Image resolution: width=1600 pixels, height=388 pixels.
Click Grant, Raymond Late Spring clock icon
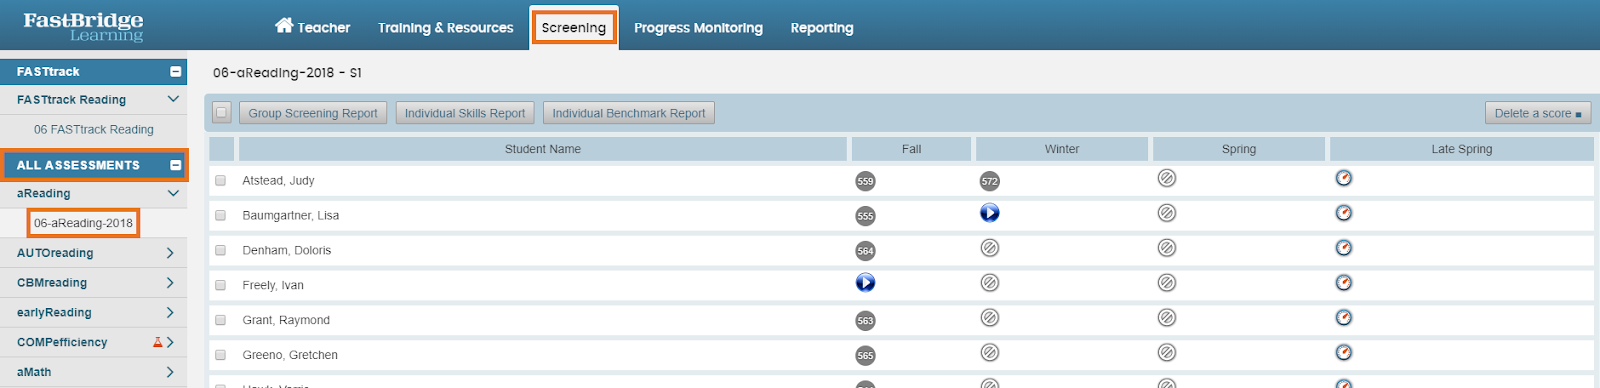tap(1344, 318)
